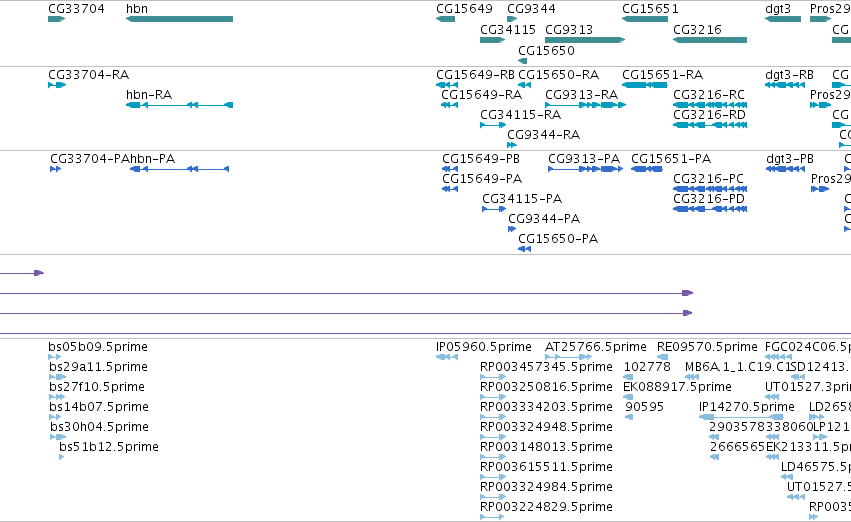Click the CG34115-PA protein label
The width and height of the screenshot is (851, 522).
coord(522,199)
